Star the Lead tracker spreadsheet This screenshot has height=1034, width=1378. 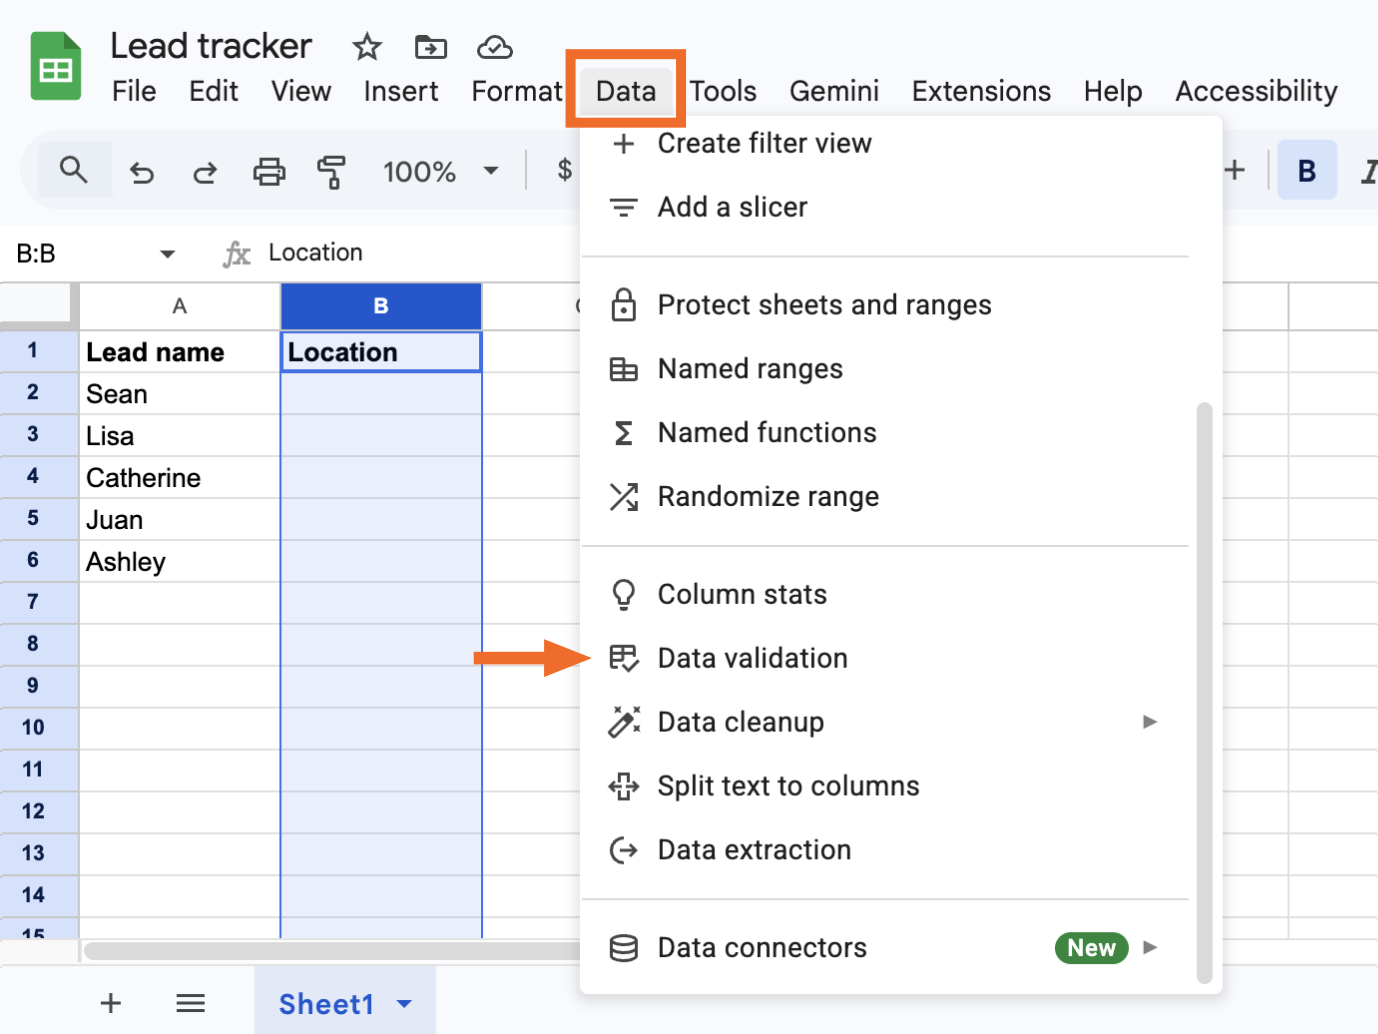coord(366,46)
